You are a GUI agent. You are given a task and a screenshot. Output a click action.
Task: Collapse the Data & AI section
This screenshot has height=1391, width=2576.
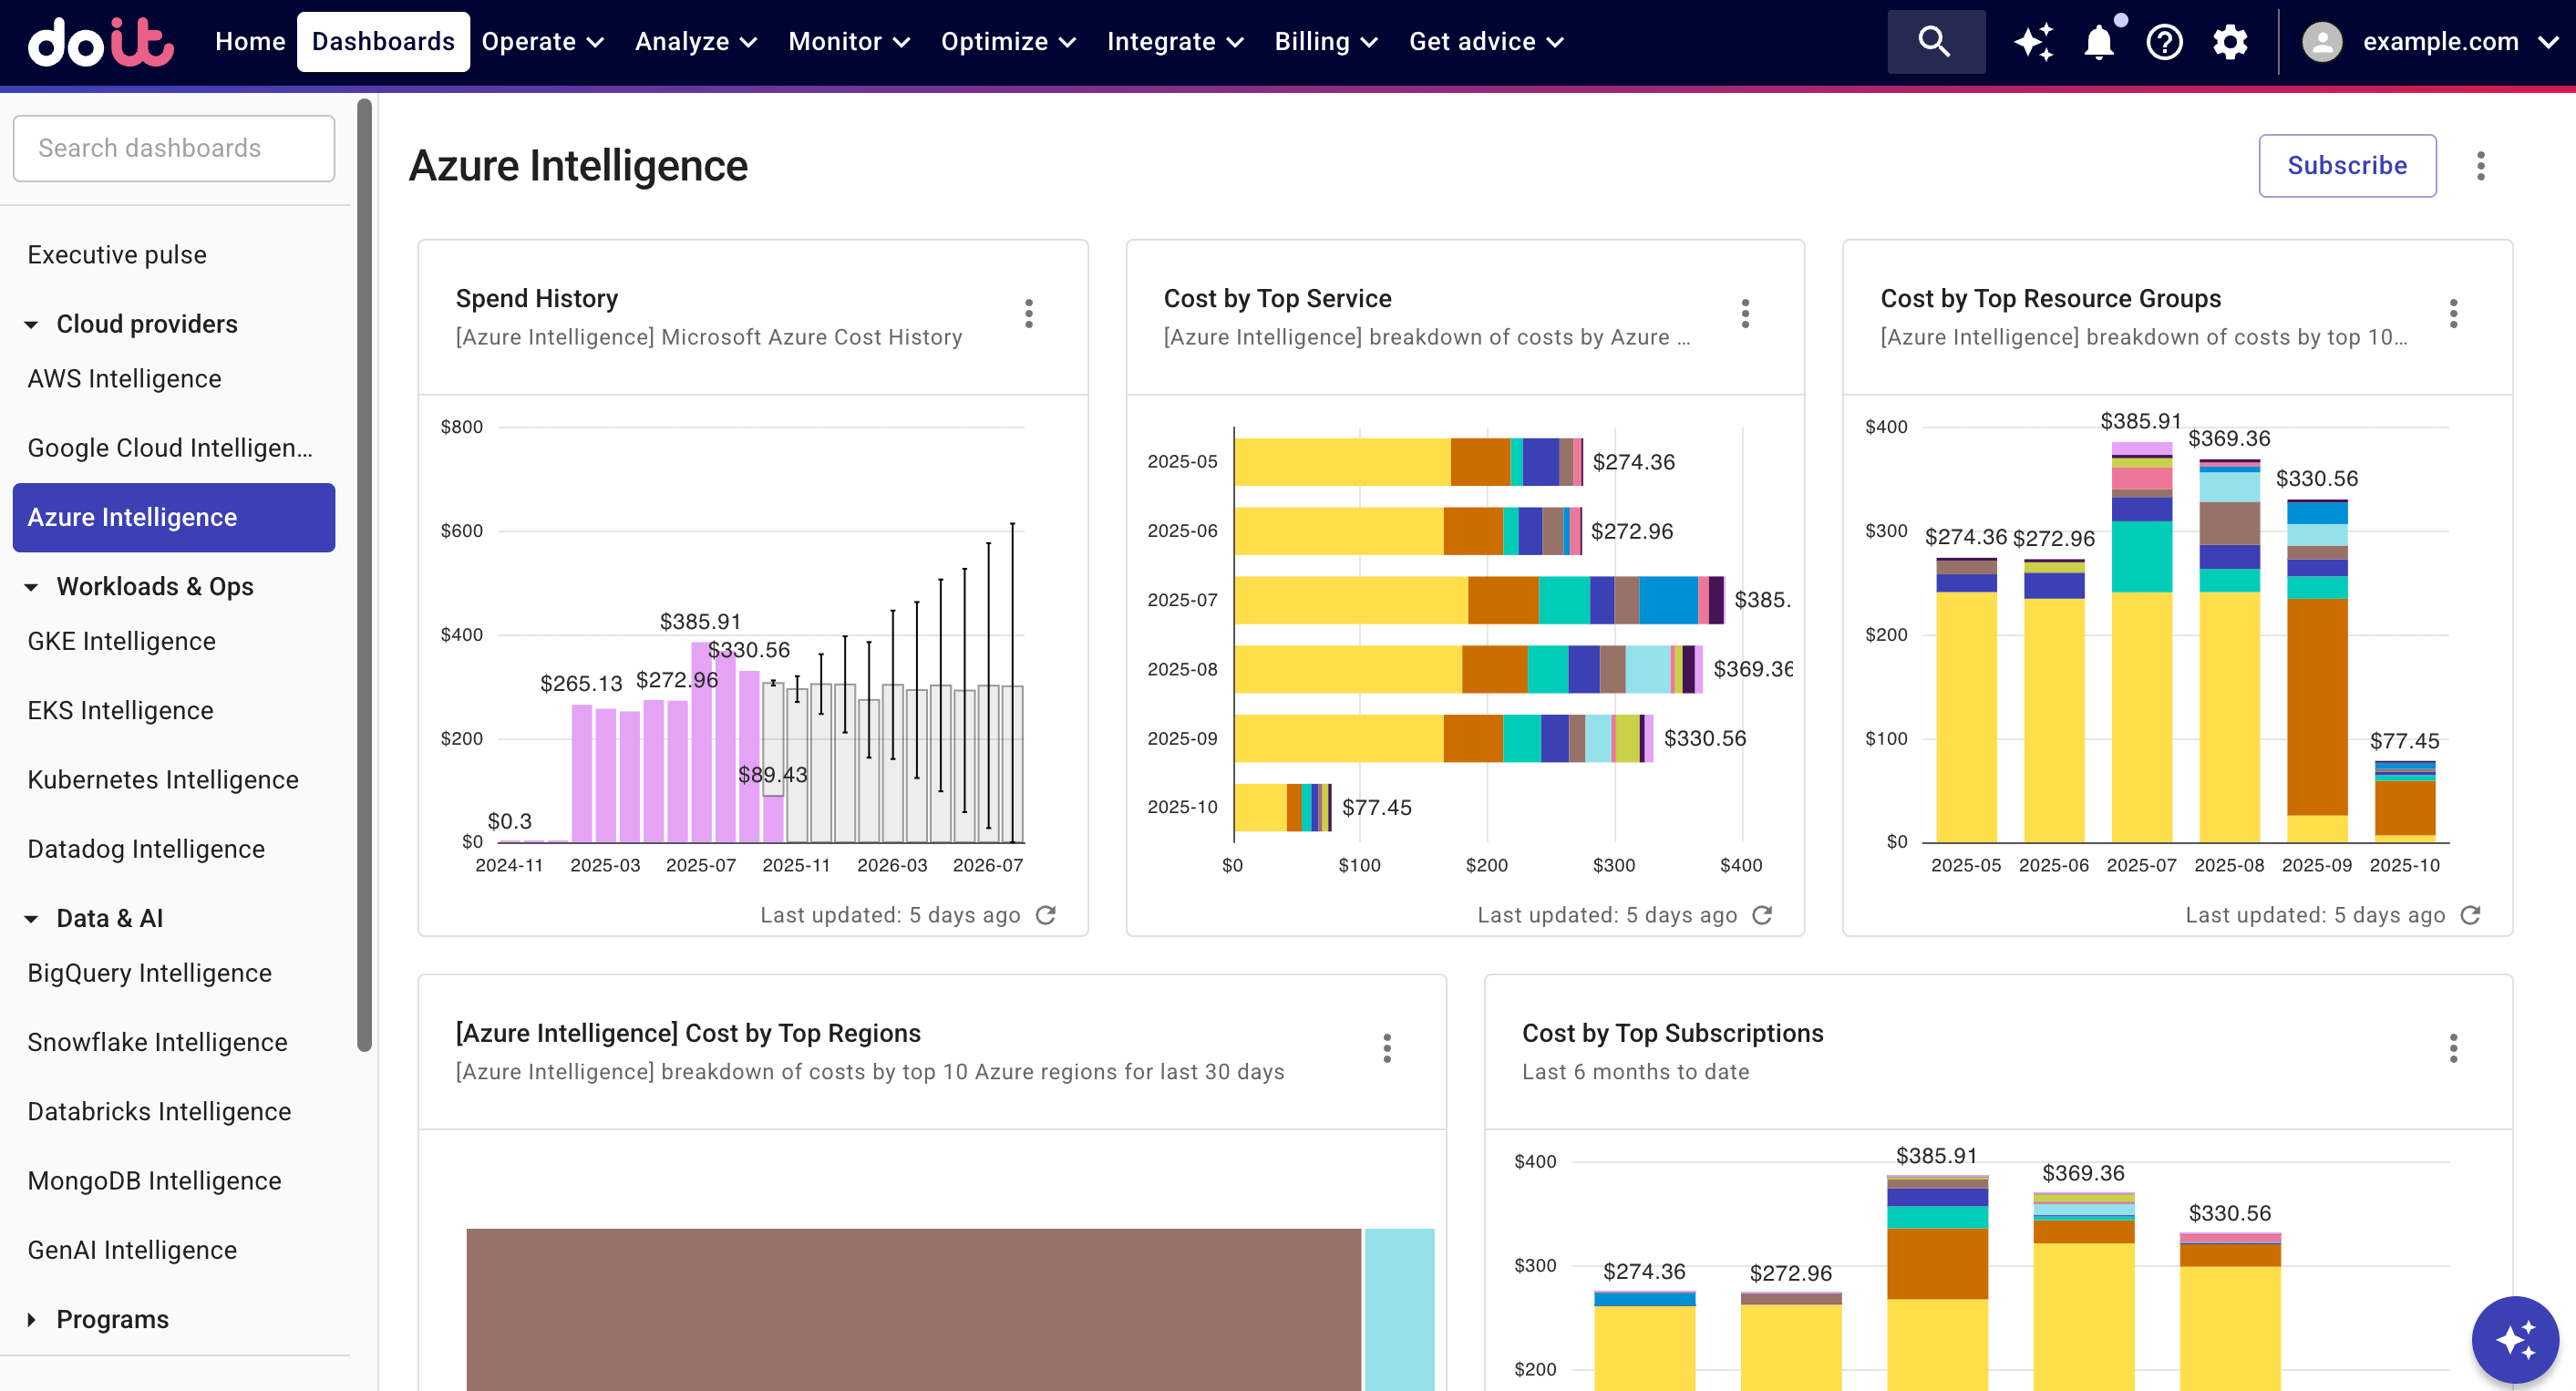[31, 918]
